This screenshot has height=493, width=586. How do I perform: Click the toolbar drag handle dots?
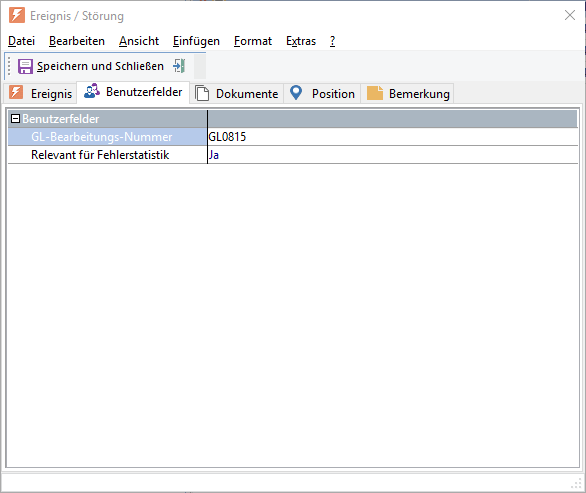(x=9, y=66)
